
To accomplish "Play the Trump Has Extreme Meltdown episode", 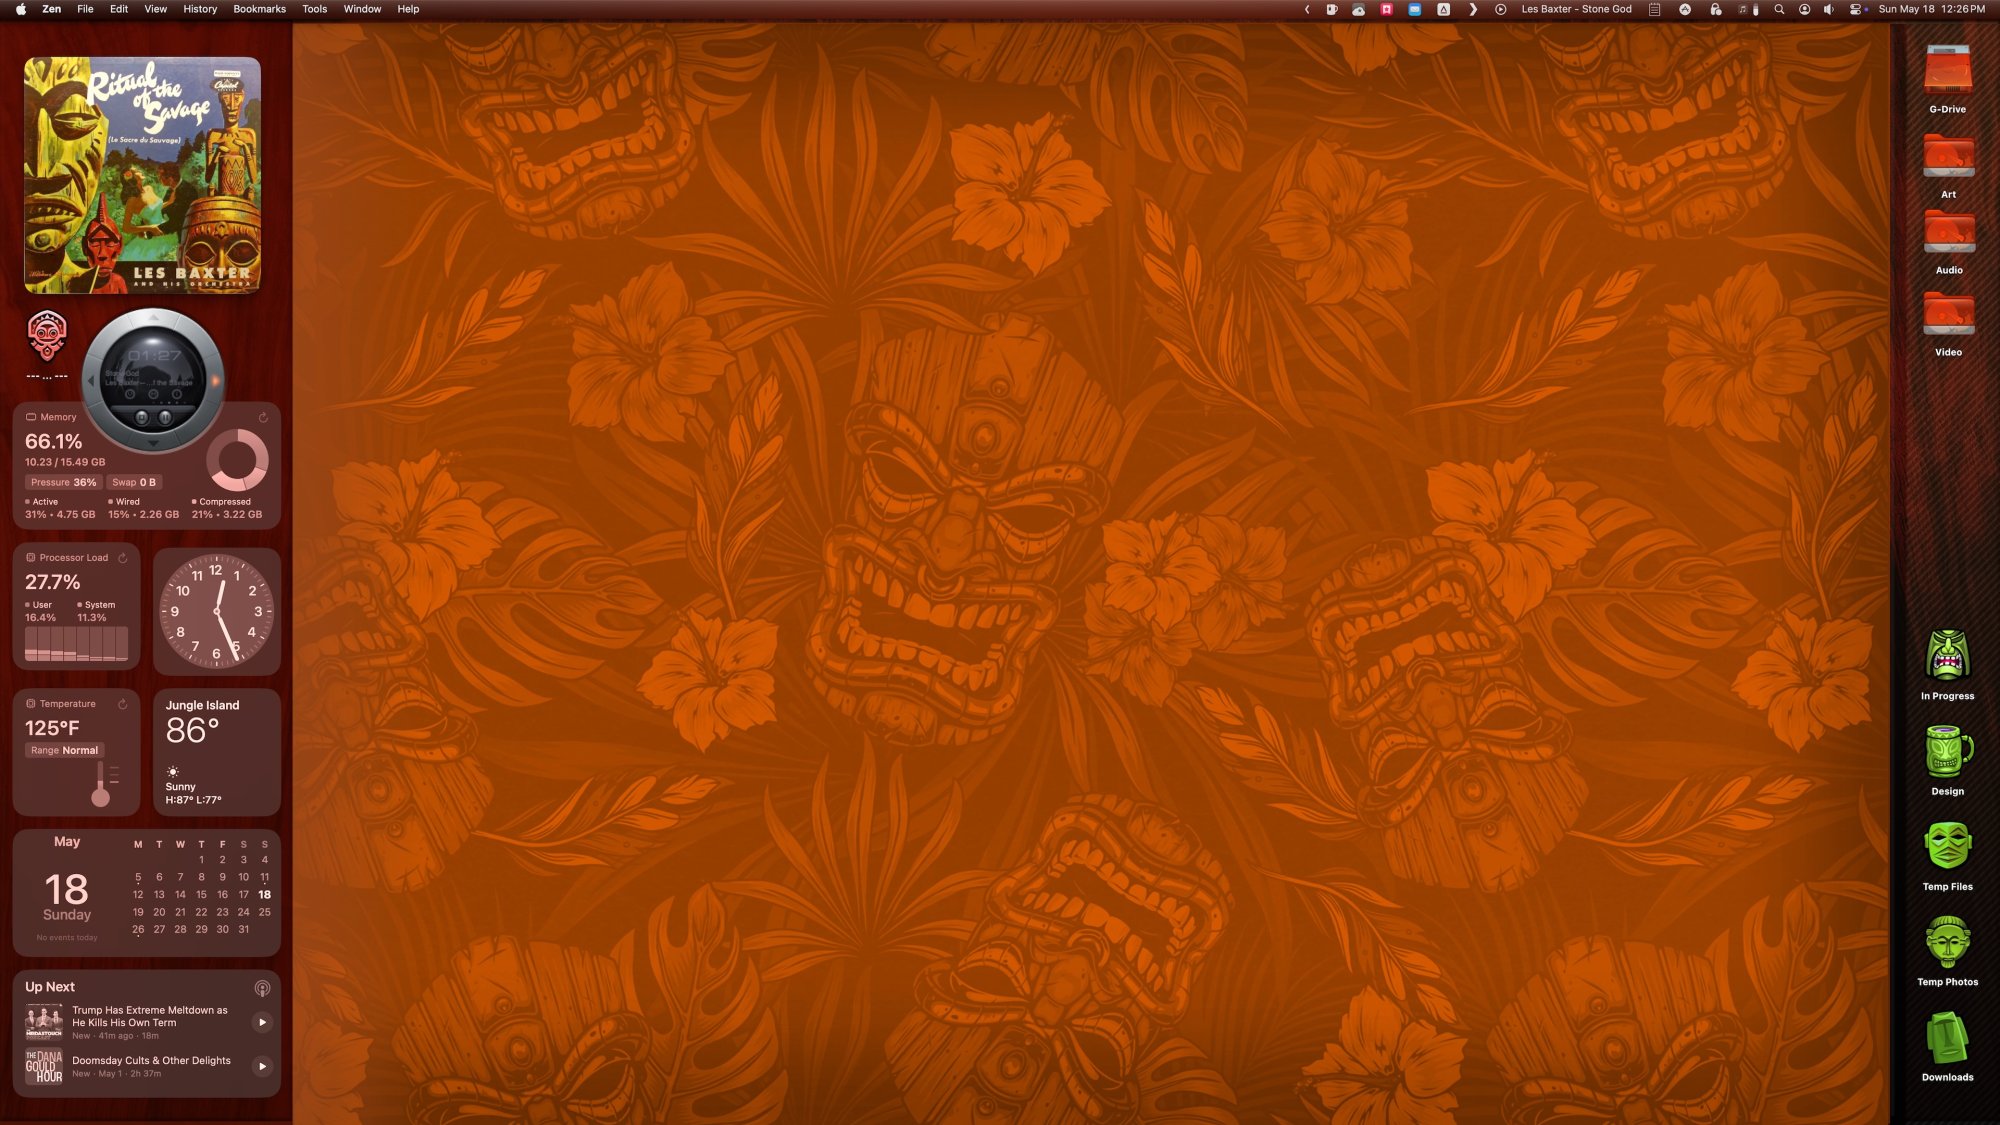I will [262, 1022].
